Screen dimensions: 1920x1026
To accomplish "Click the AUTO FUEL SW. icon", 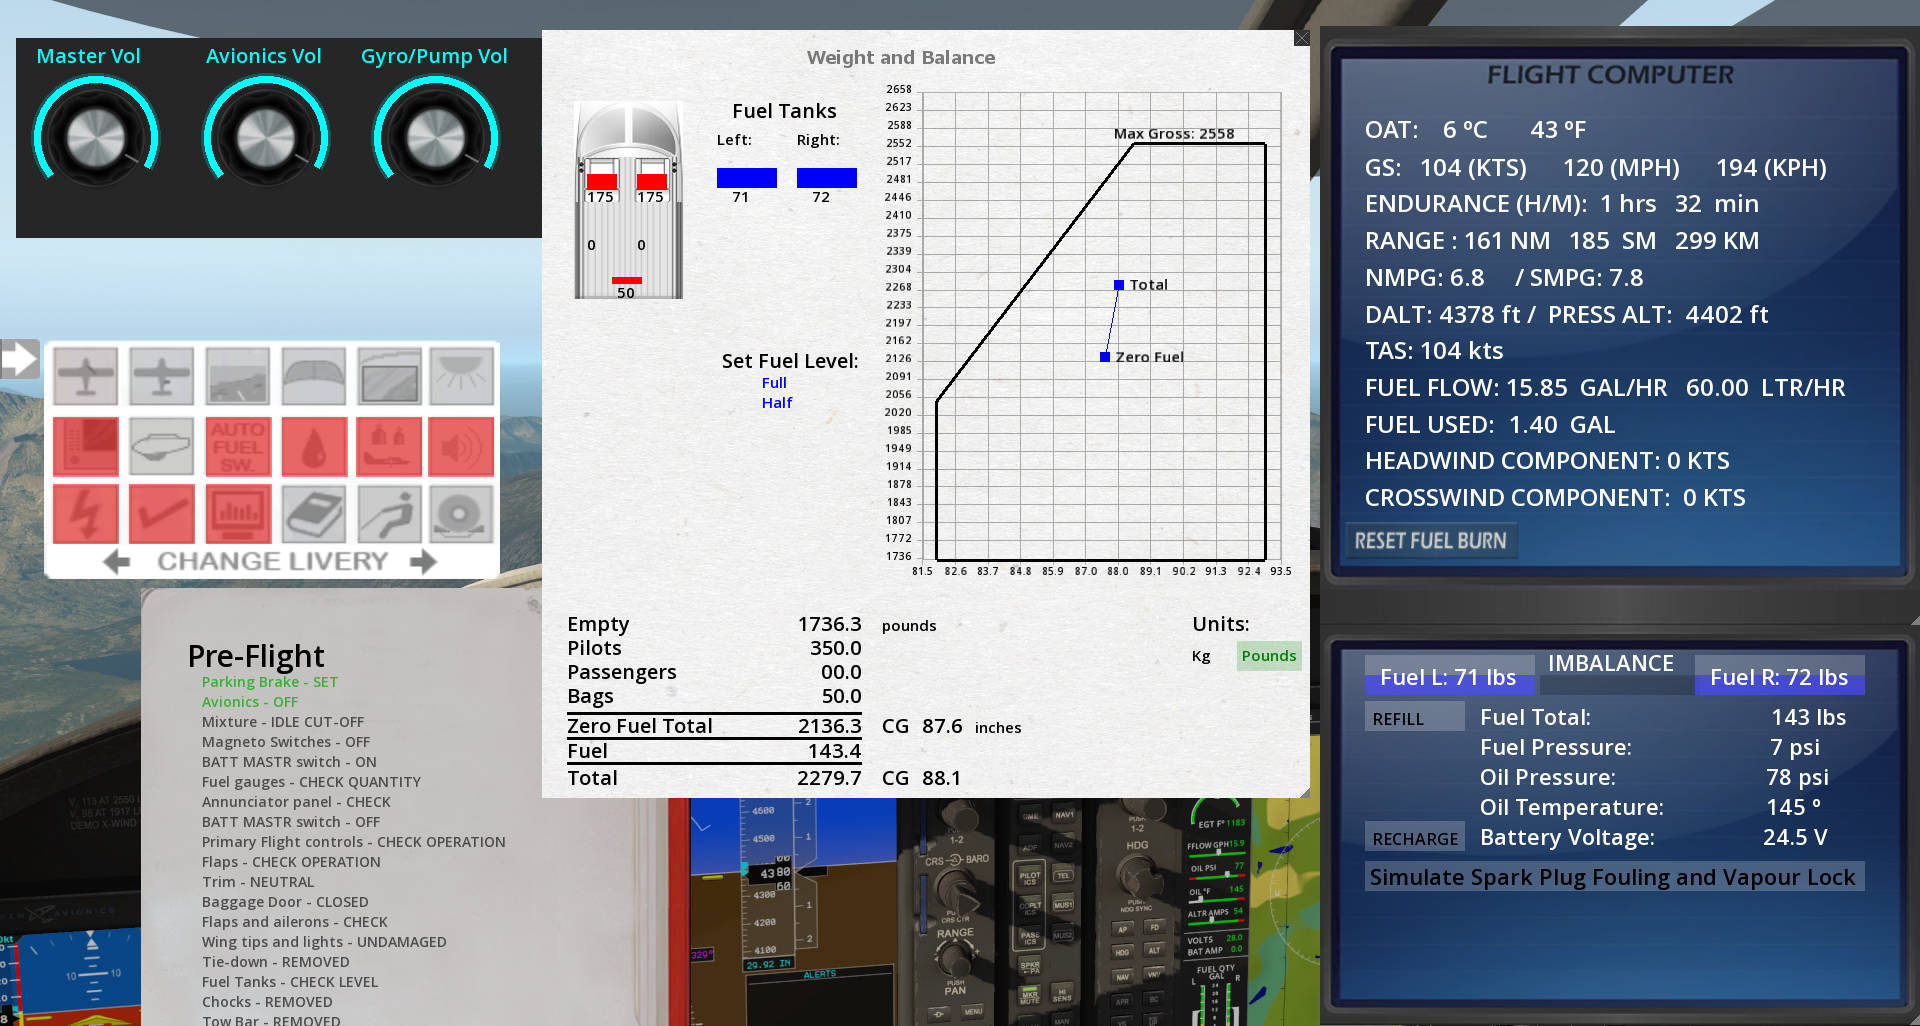I will point(238,446).
